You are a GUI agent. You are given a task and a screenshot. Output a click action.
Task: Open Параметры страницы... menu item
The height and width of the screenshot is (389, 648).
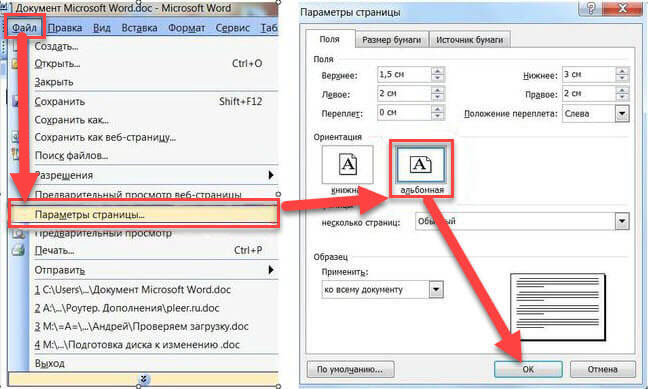coord(144,215)
